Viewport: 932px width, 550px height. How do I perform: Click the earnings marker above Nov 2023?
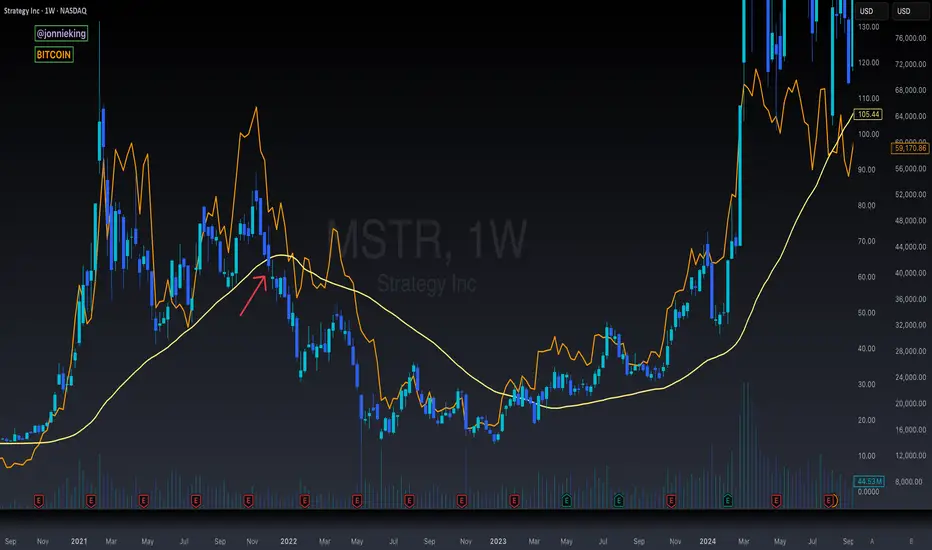click(x=671, y=501)
